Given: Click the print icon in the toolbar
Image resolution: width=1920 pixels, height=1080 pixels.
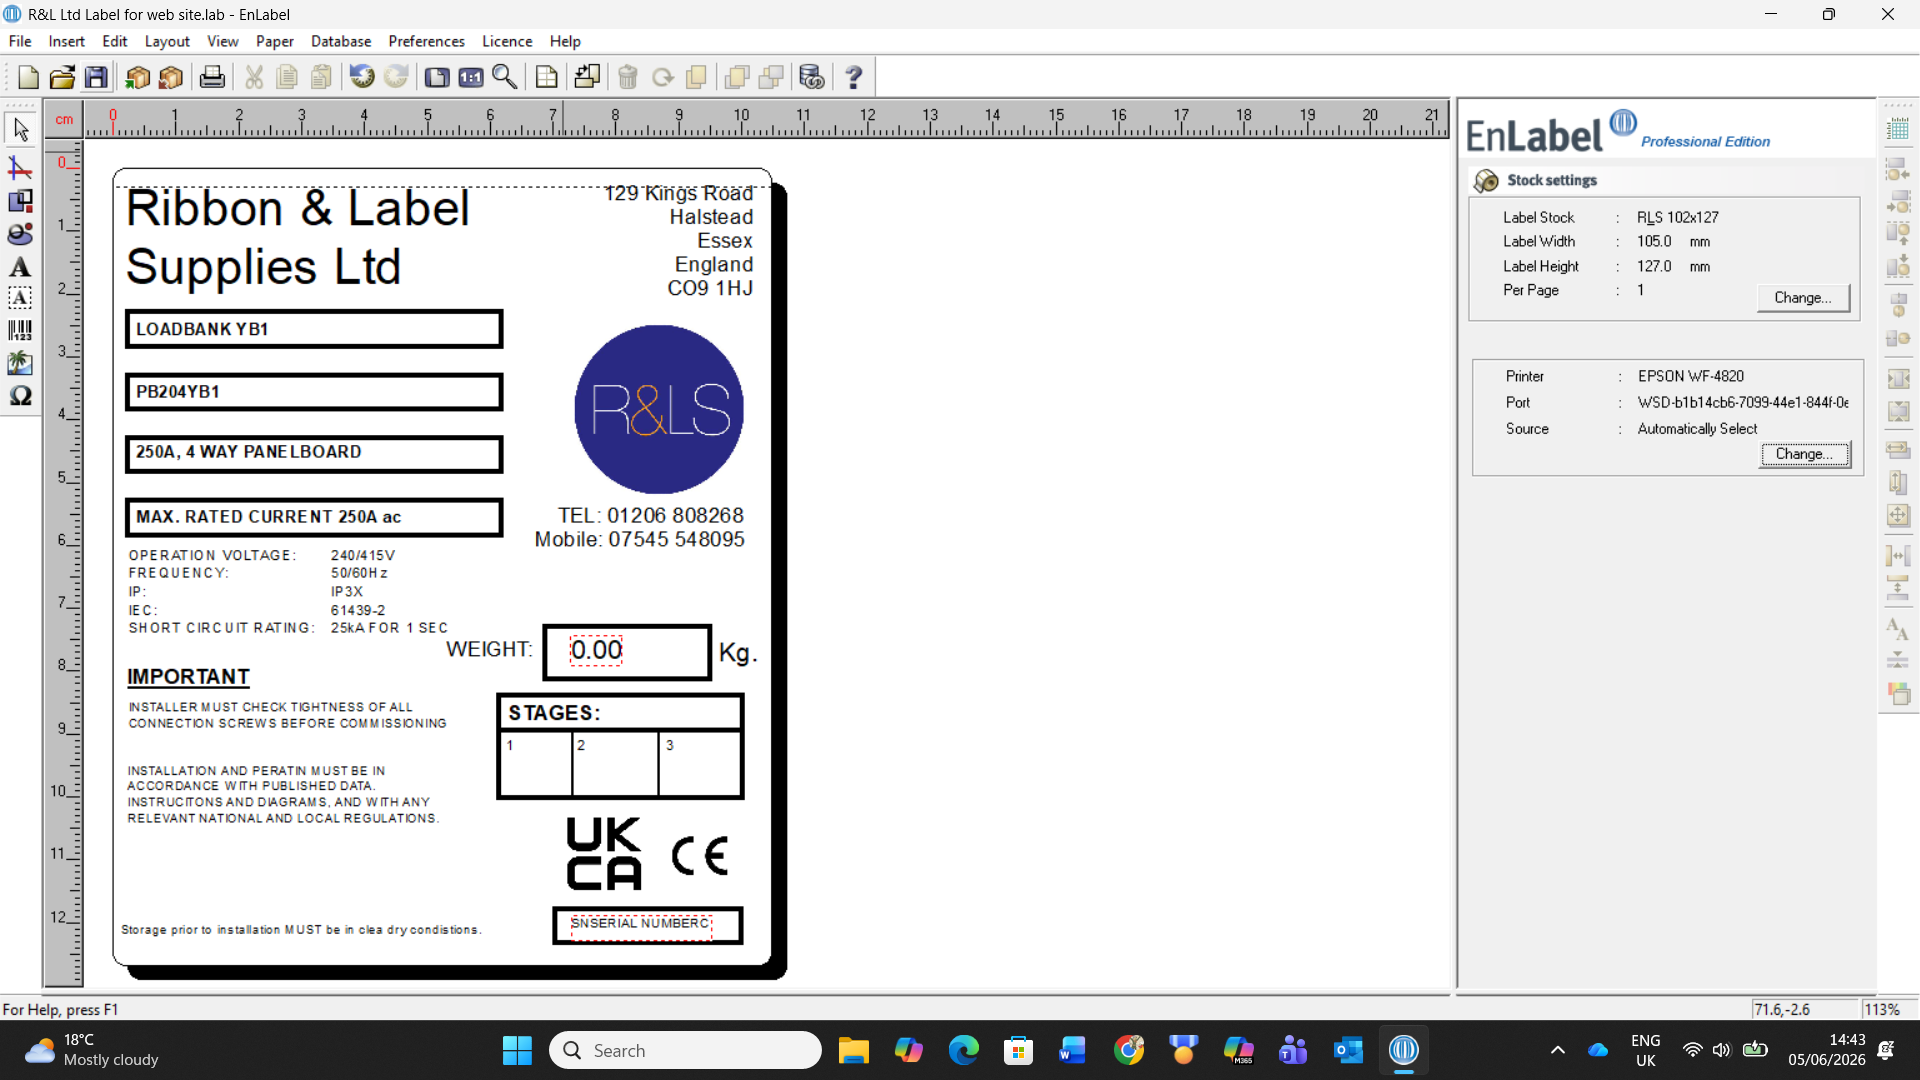Looking at the screenshot, I should click(212, 77).
